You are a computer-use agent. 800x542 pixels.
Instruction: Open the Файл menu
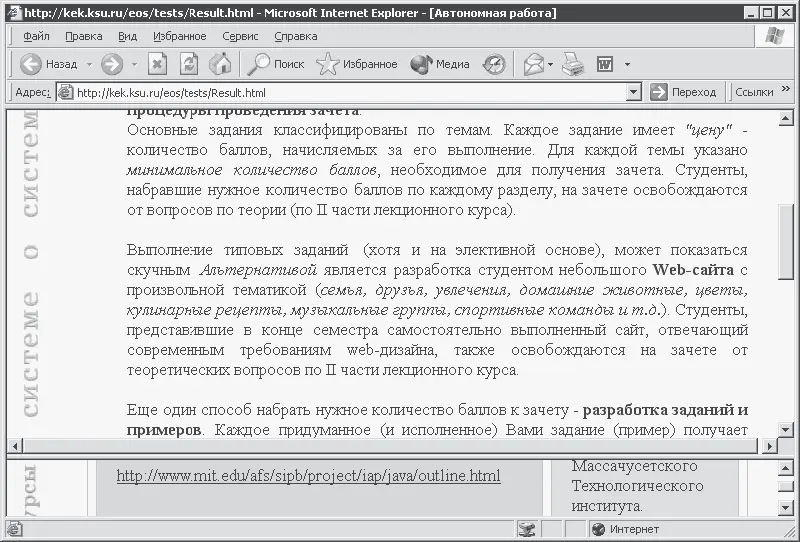(36, 36)
